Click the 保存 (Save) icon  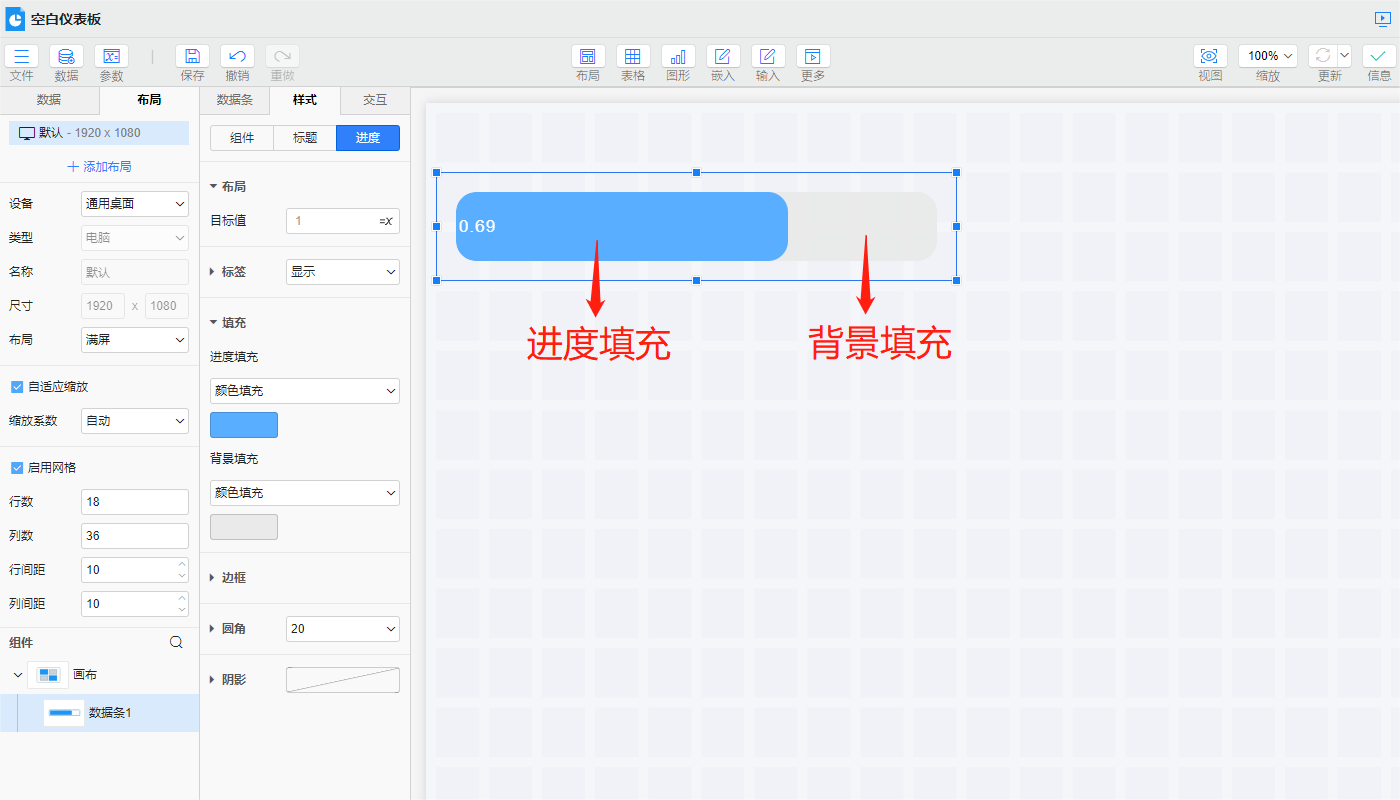pos(192,57)
